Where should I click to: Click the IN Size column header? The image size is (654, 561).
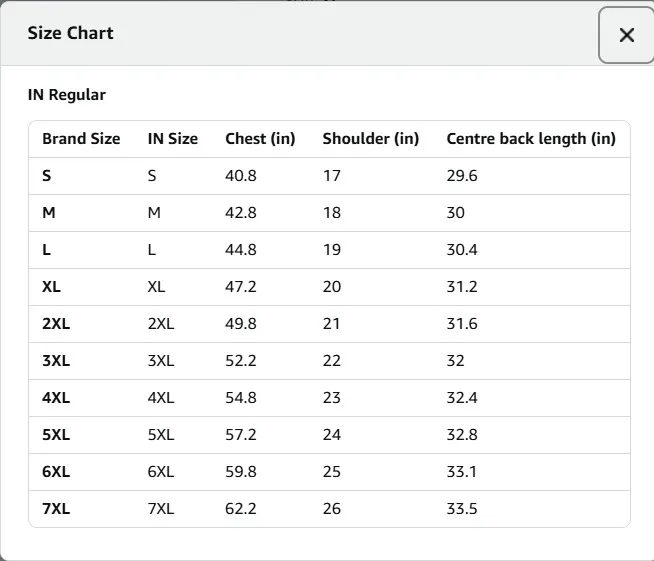point(173,139)
